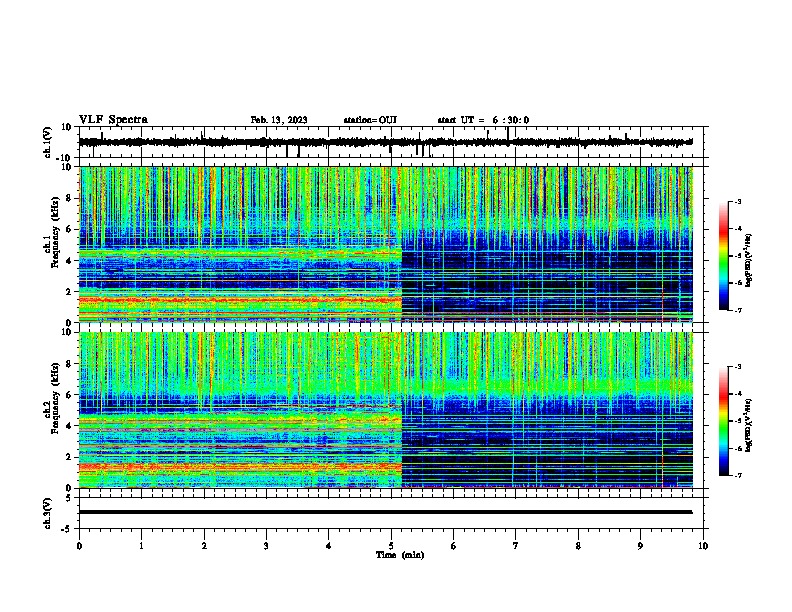Click the date 'Feb. 13, 2023'
The image size is (792, 612).
pos(279,120)
